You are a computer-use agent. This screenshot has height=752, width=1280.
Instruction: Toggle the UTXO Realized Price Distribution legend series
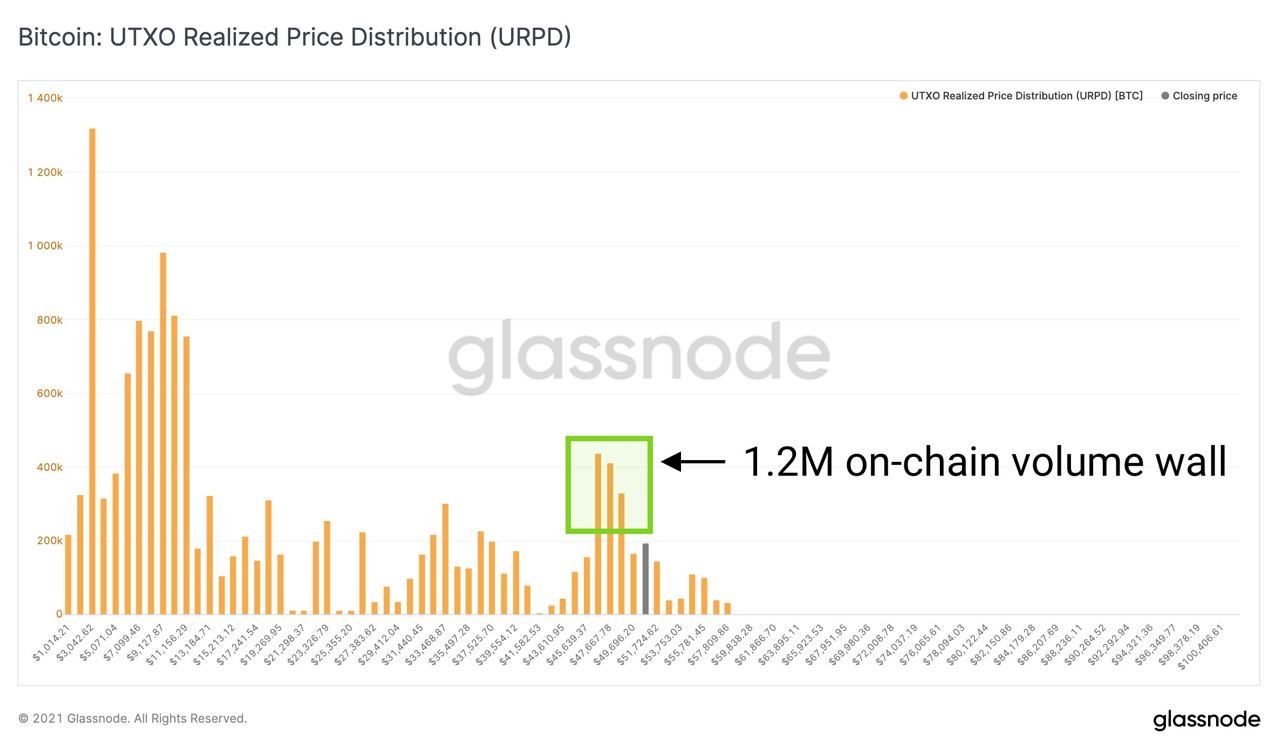point(1026,96)
